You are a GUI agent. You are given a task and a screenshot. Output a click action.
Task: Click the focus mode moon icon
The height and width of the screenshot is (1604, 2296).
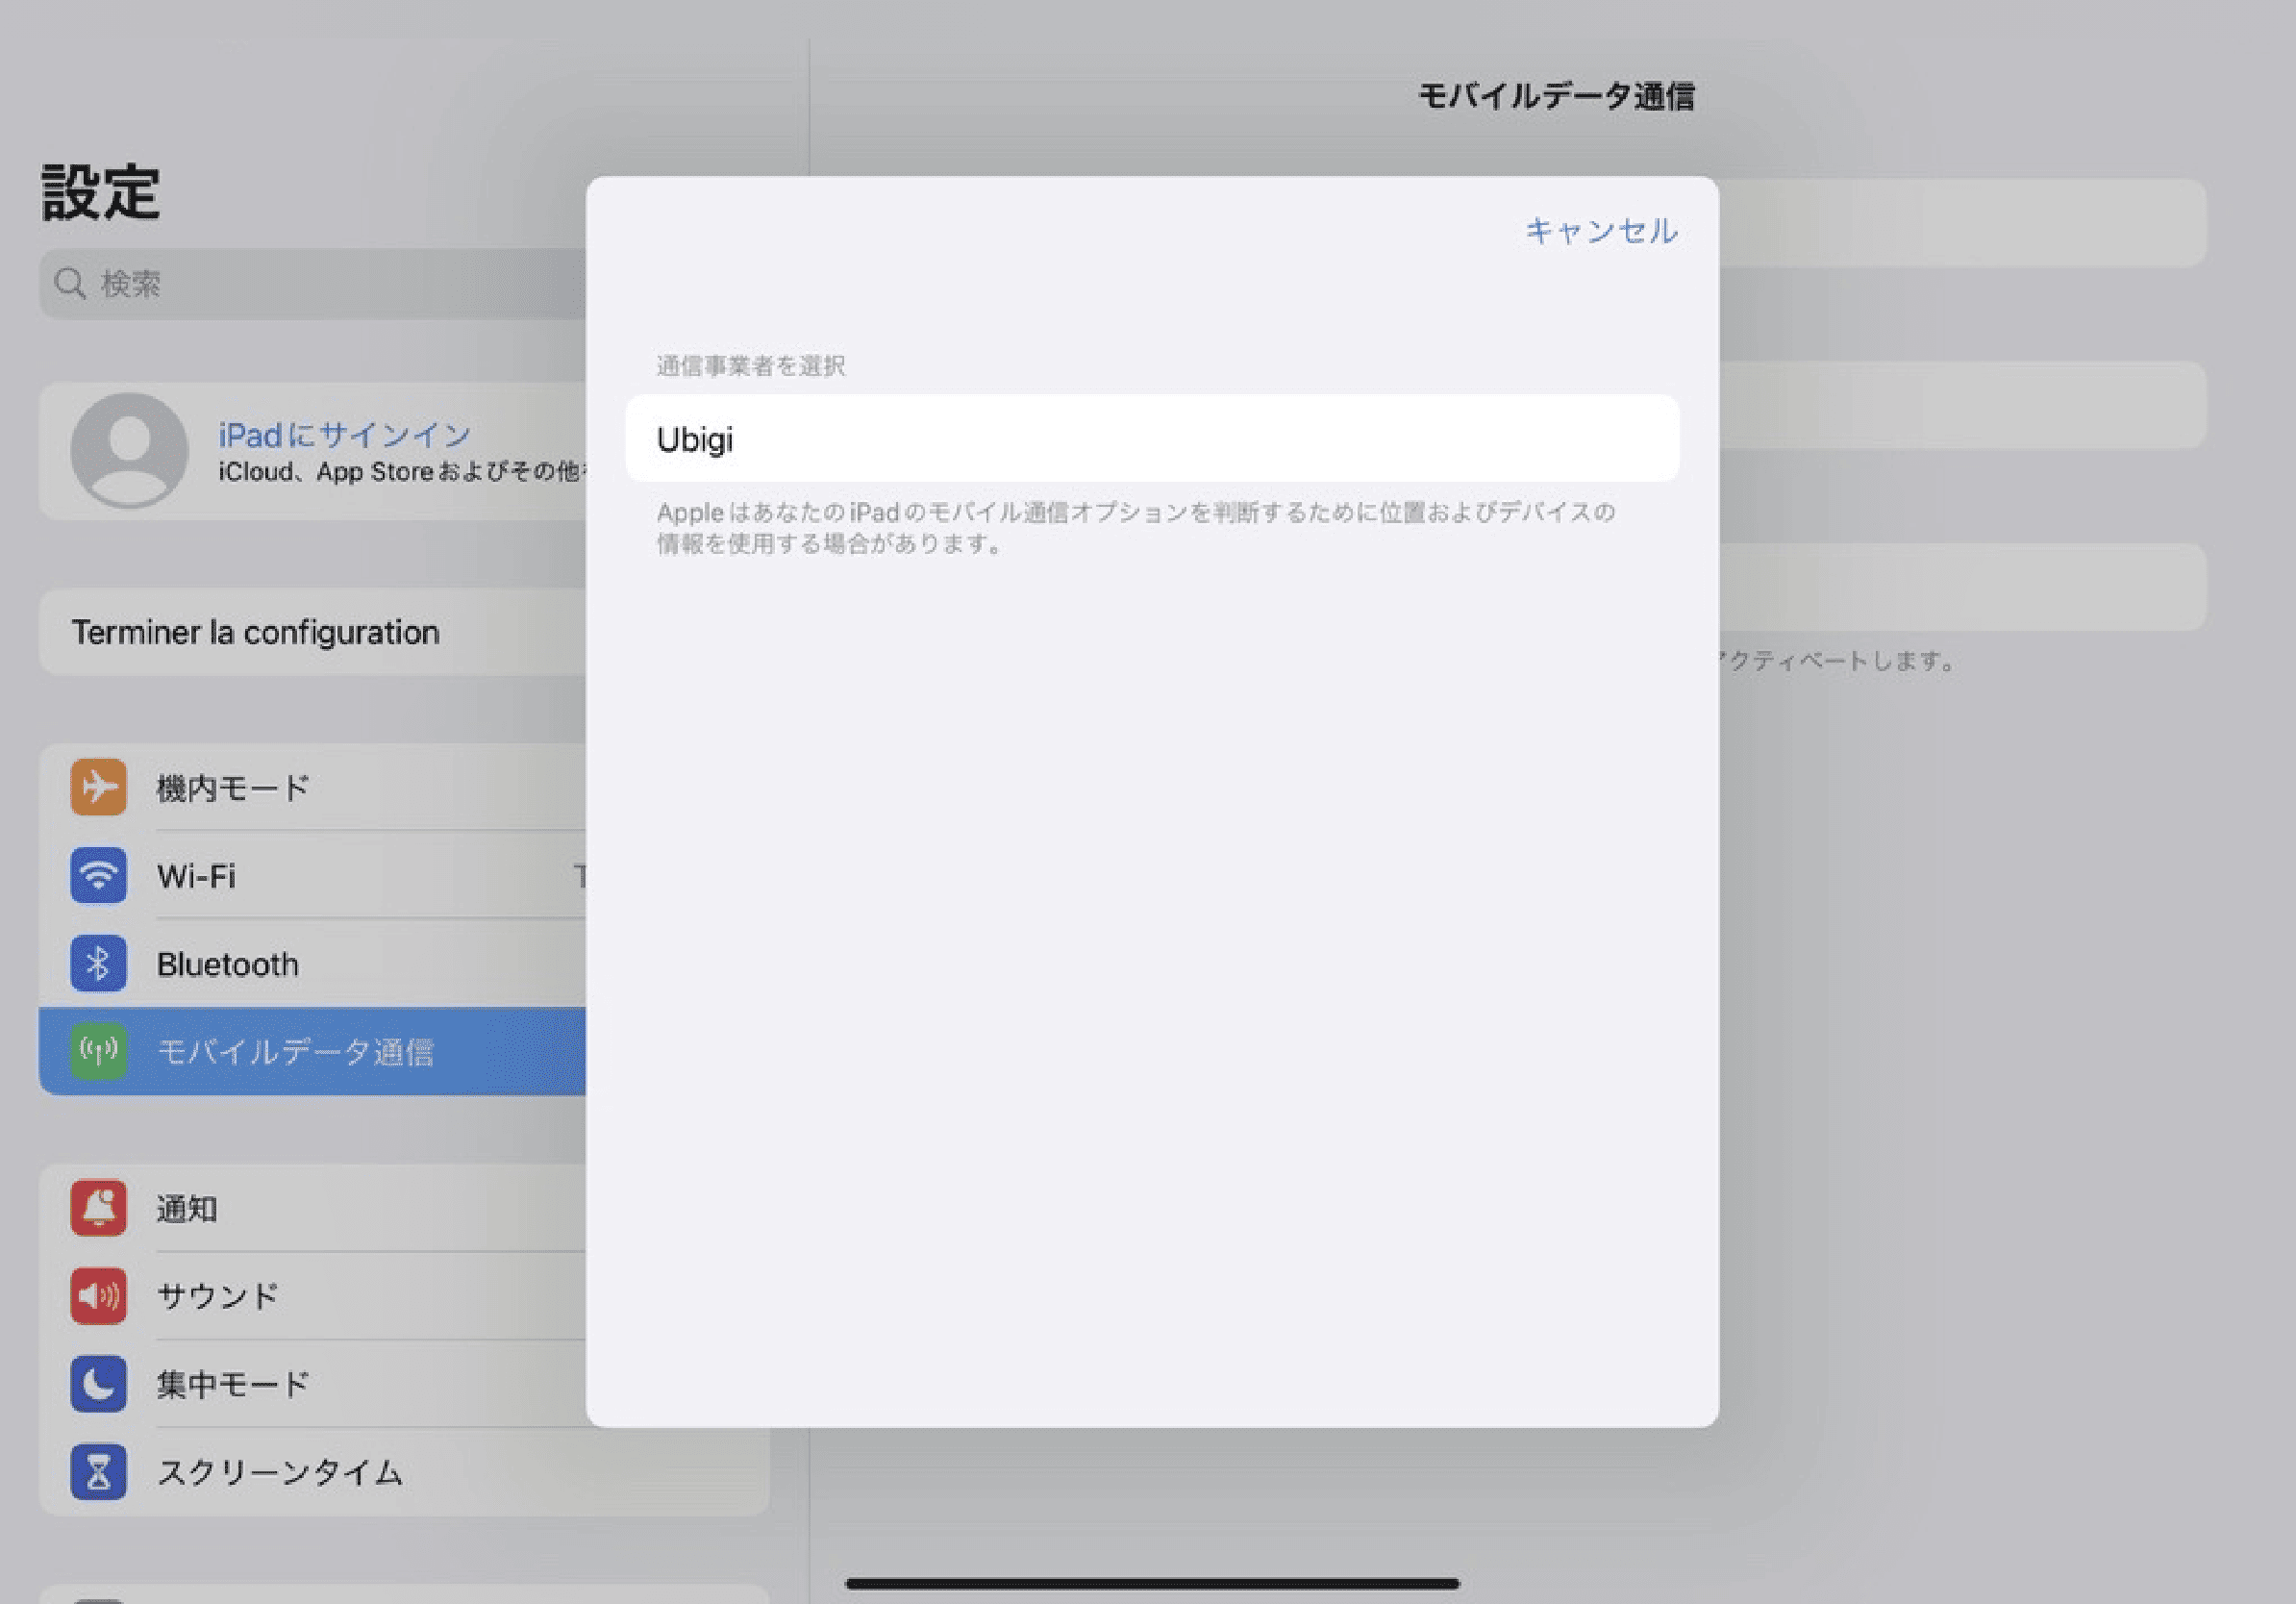pos(98,1384)
